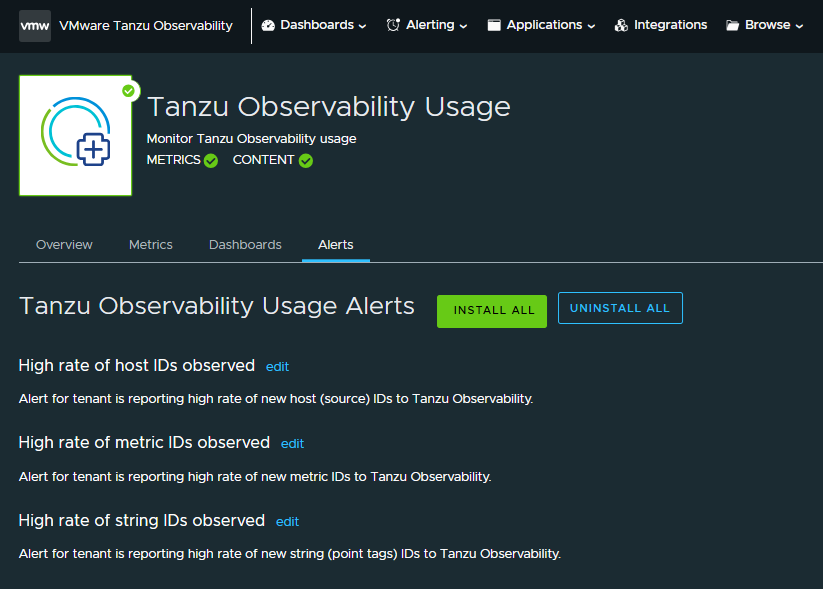
Task: Select the Dashboards tab below the header
Action: click(x=245, y=245)
